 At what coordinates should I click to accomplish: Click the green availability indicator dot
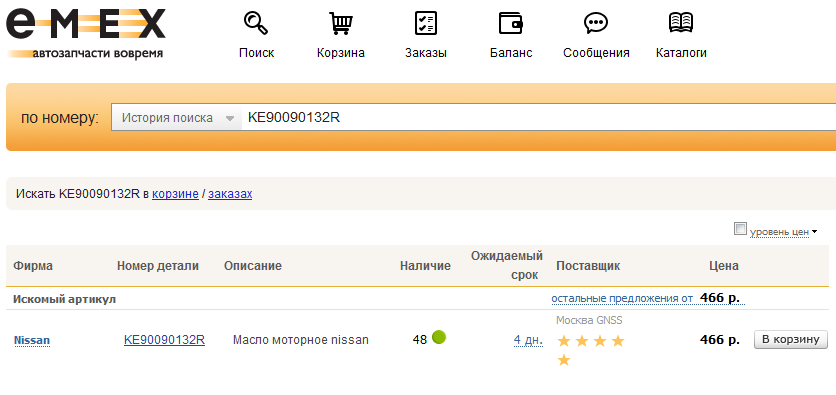[439, 337]
